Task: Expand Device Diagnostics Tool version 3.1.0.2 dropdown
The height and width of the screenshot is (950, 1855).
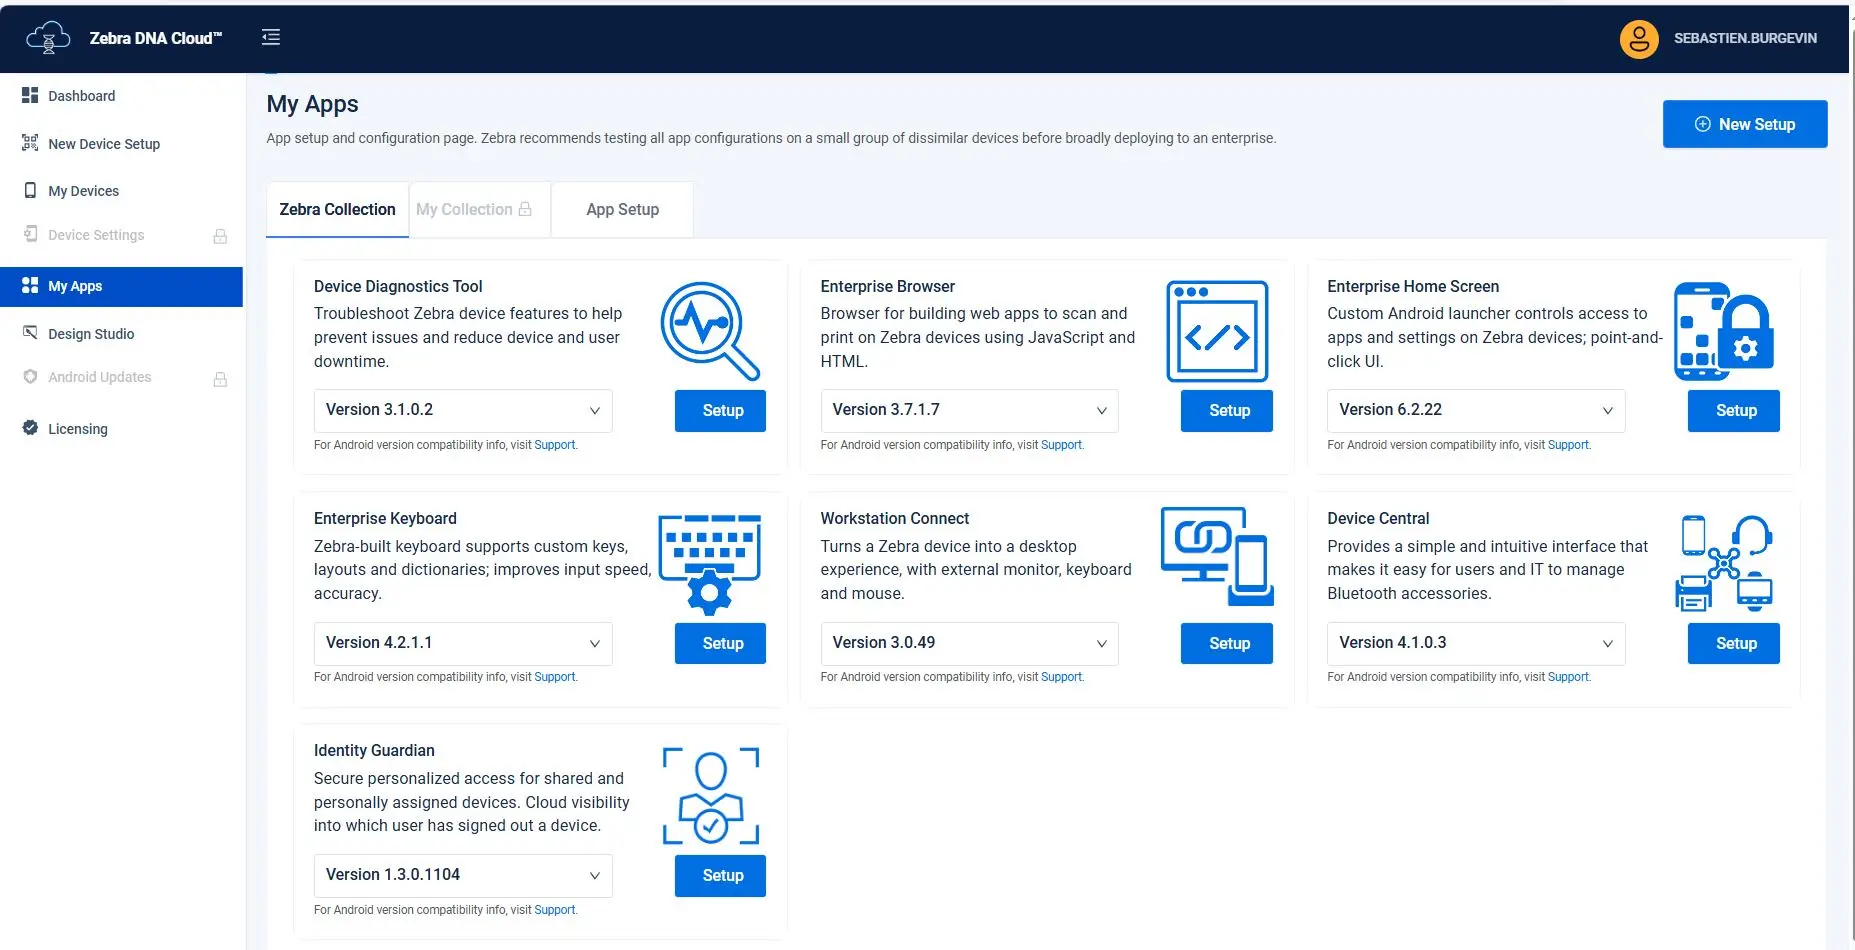Action: click(463, 410)
